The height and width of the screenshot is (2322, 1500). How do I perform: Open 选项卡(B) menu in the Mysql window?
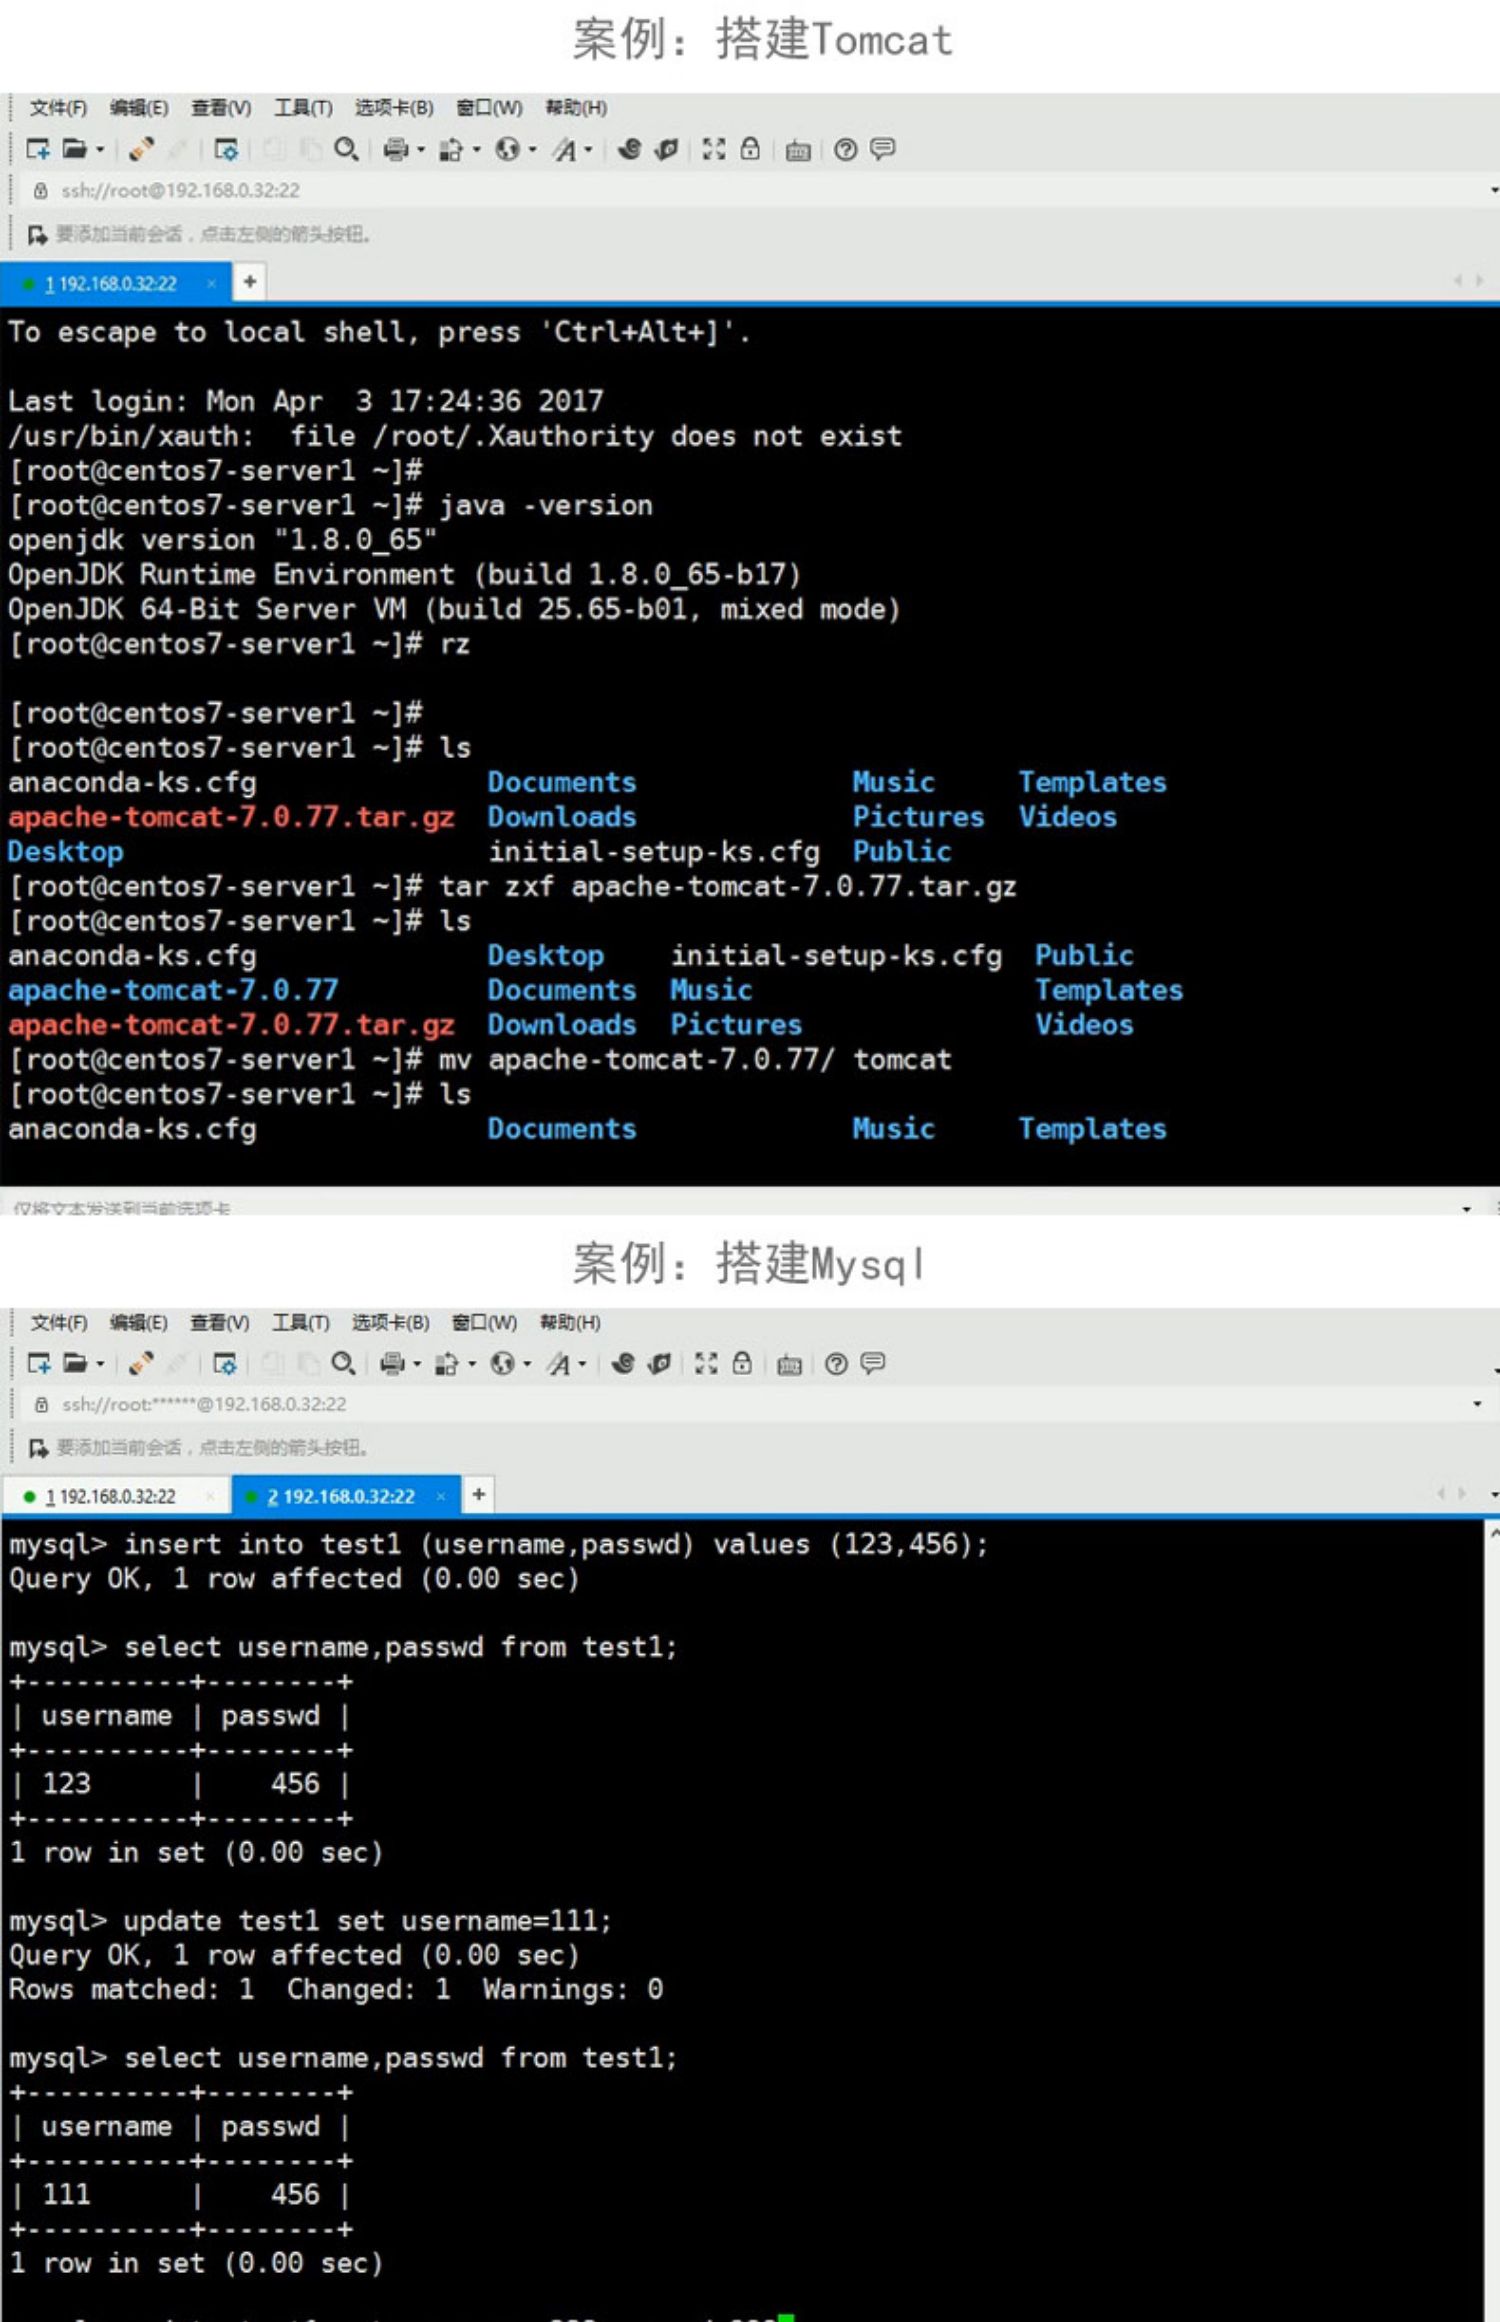(x=390, y=1322)
